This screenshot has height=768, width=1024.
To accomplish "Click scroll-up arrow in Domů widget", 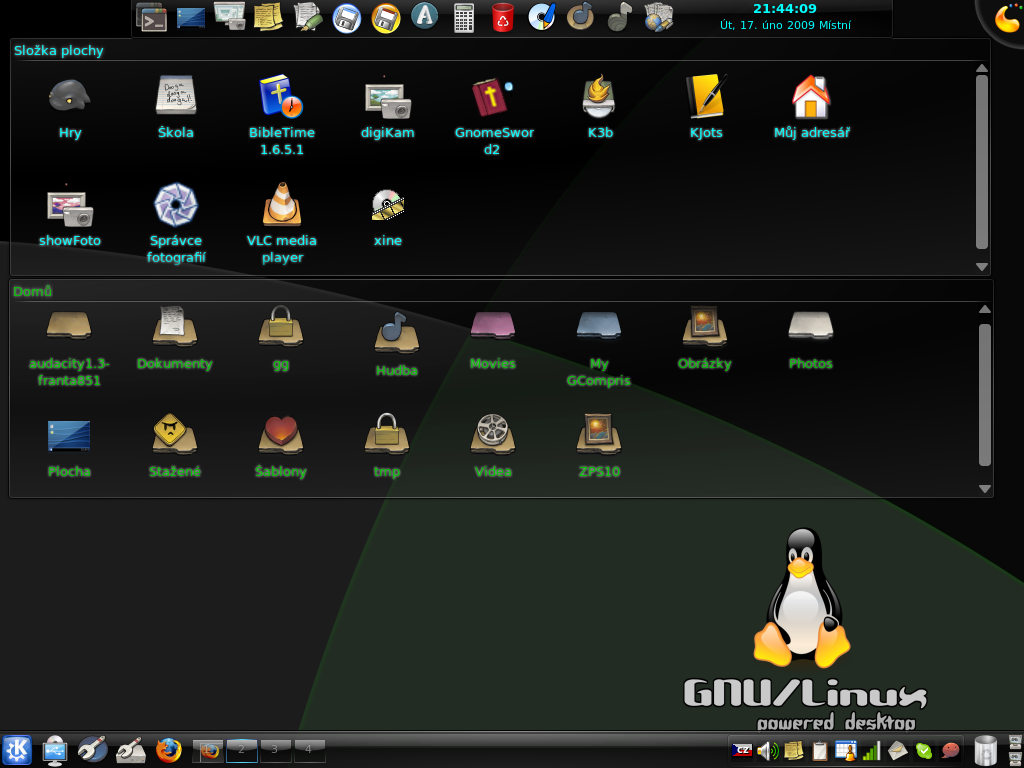I will [x=985, y=310].
